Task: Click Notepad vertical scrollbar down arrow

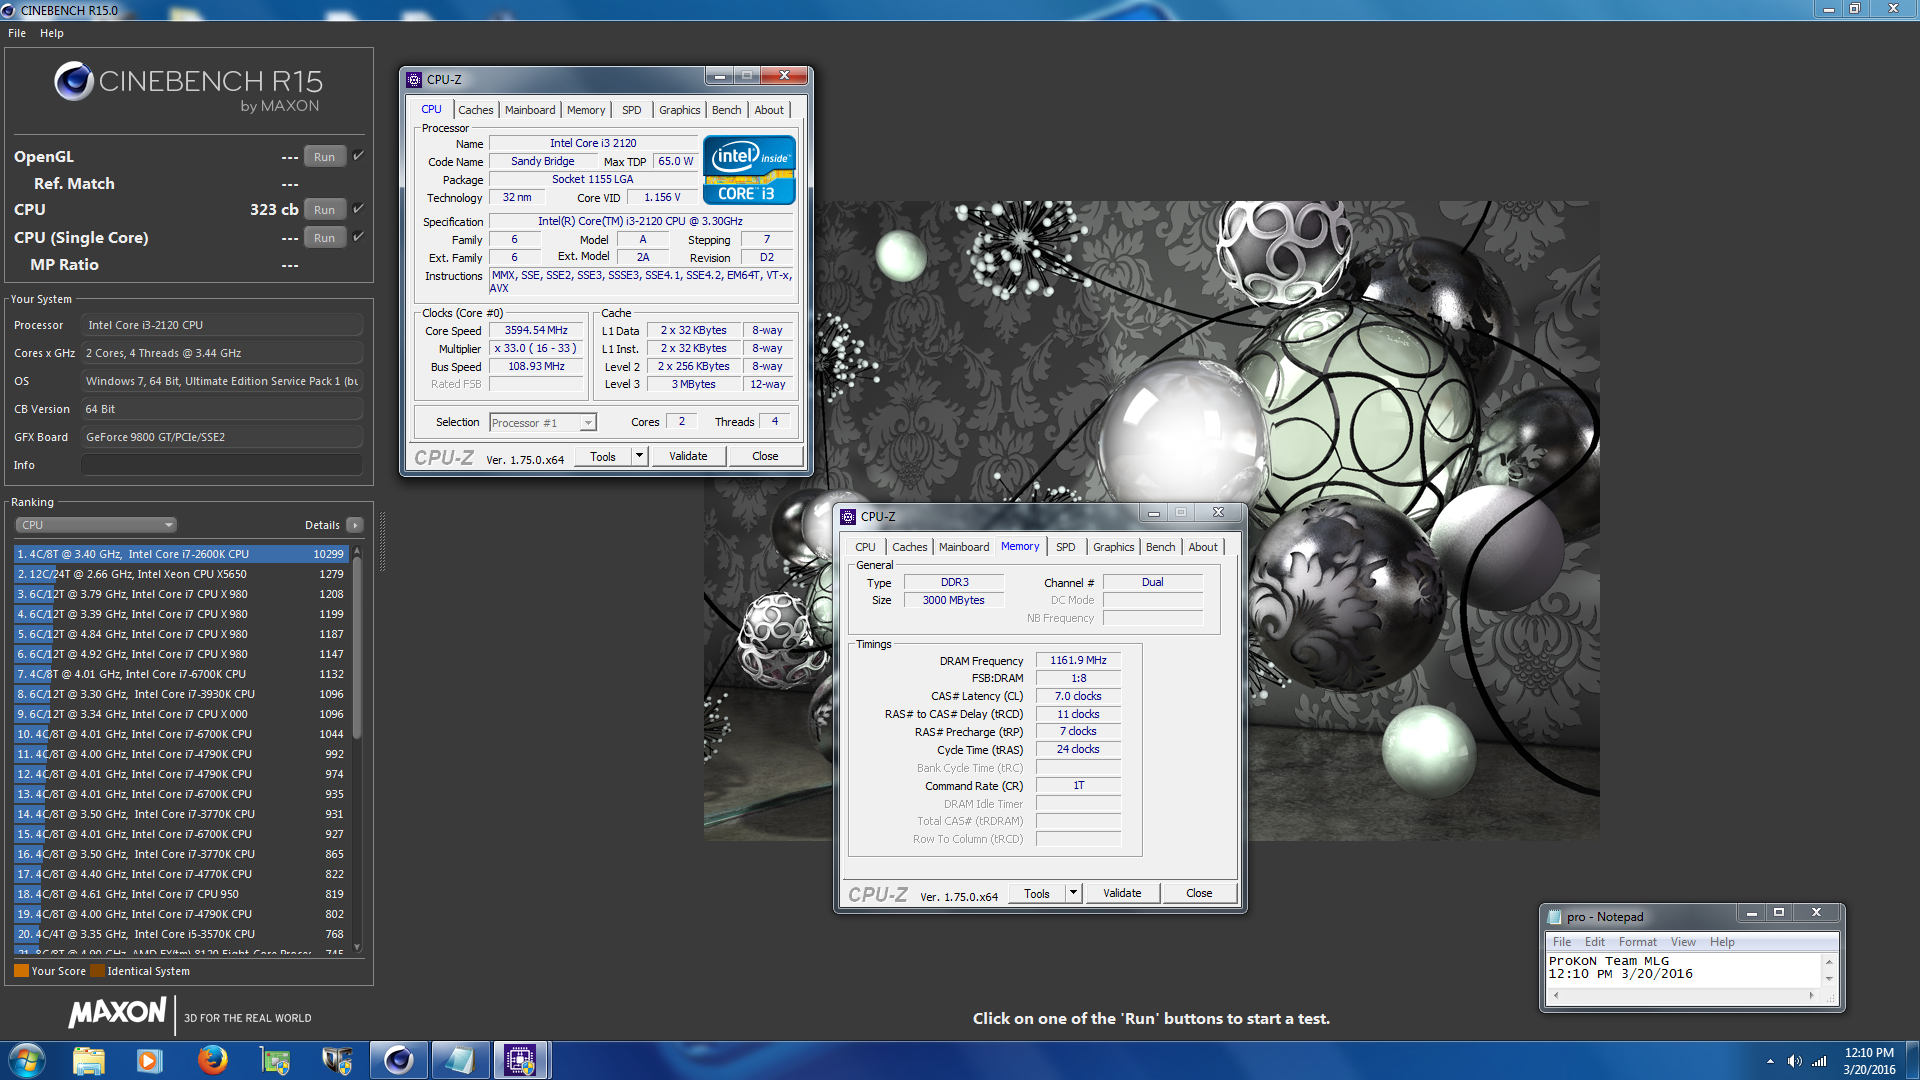Action: tap(1829, 979)
